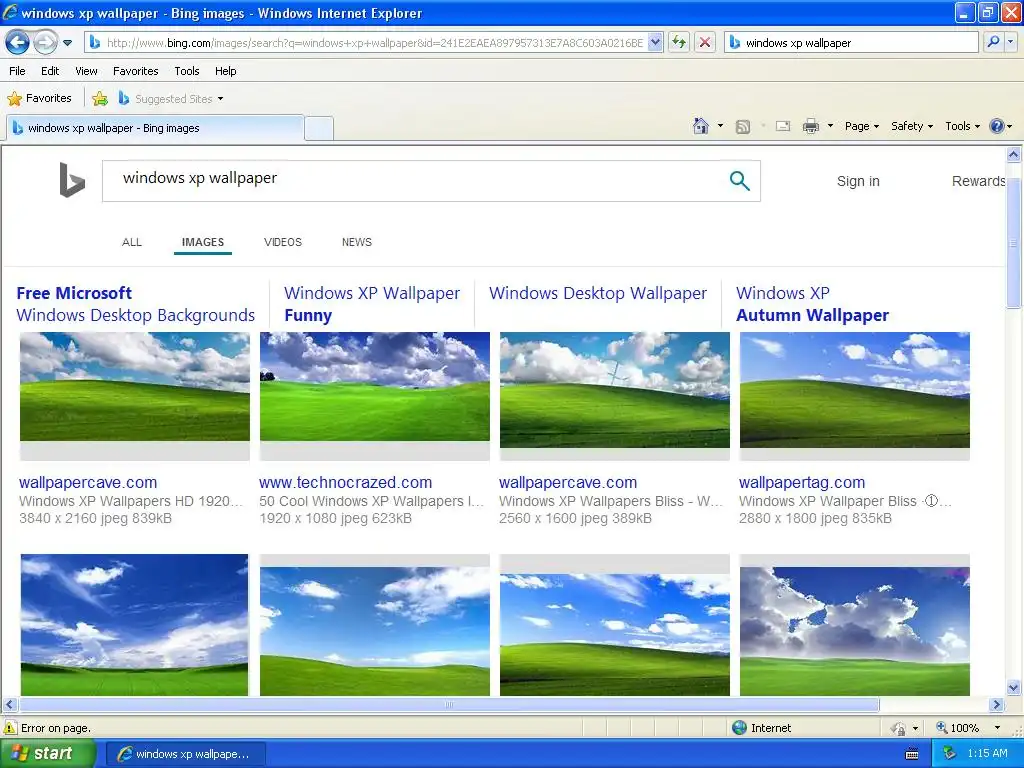This screenshot has width=1024, height=768.
Task: Click the Sign in link
Action: tap(858, 181)
